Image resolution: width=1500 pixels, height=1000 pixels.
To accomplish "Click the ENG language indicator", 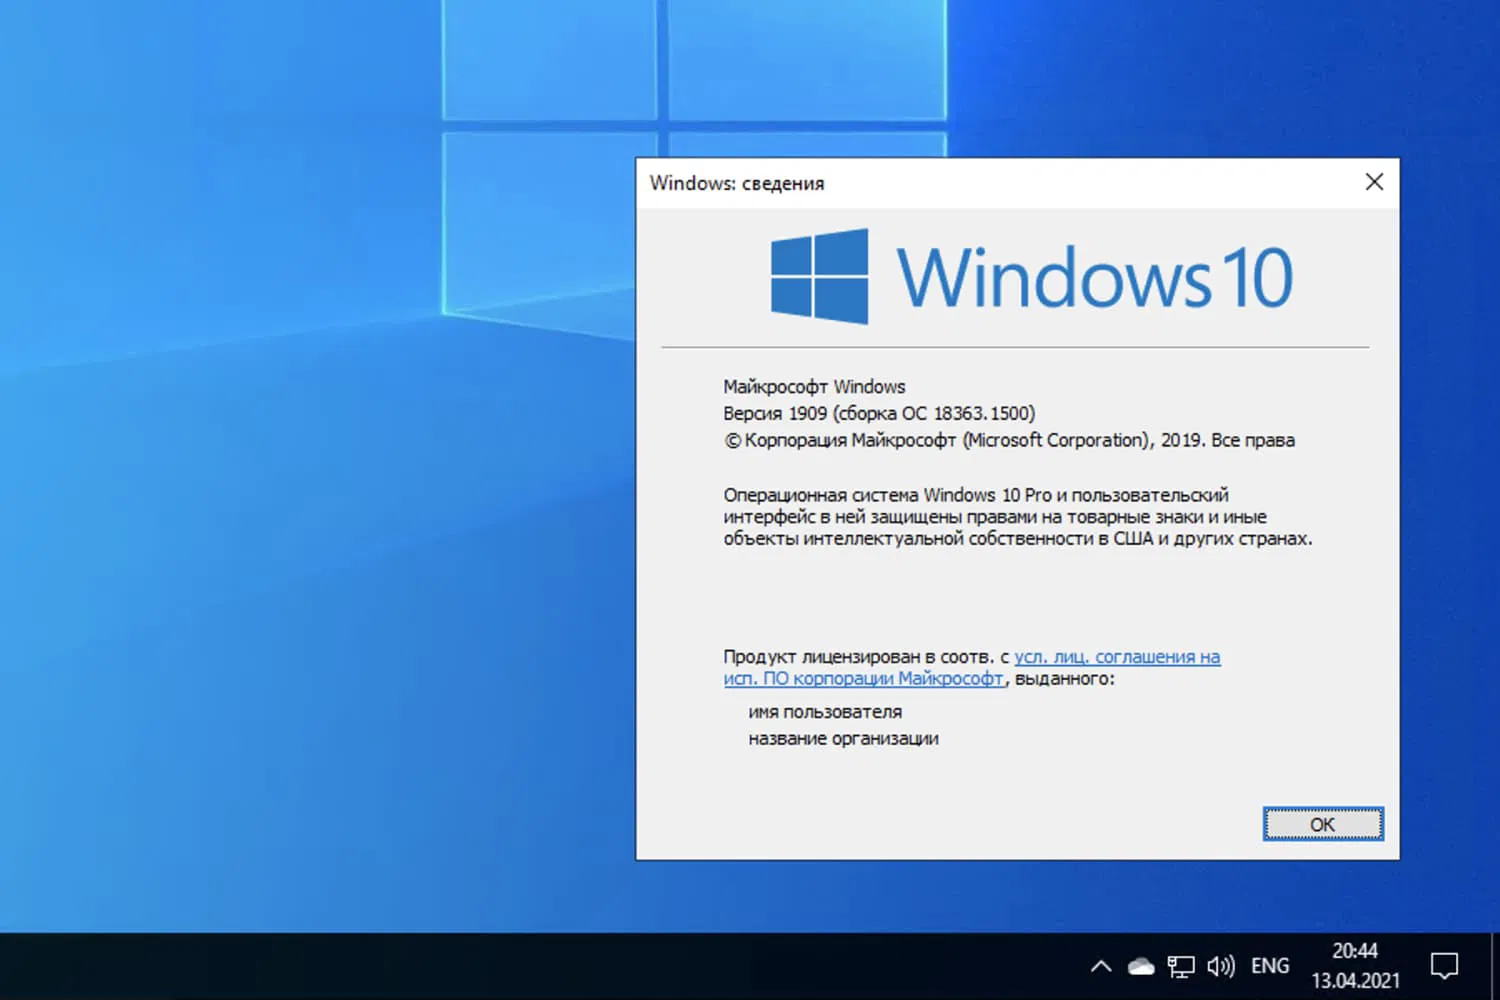I will click(1269, 965).
